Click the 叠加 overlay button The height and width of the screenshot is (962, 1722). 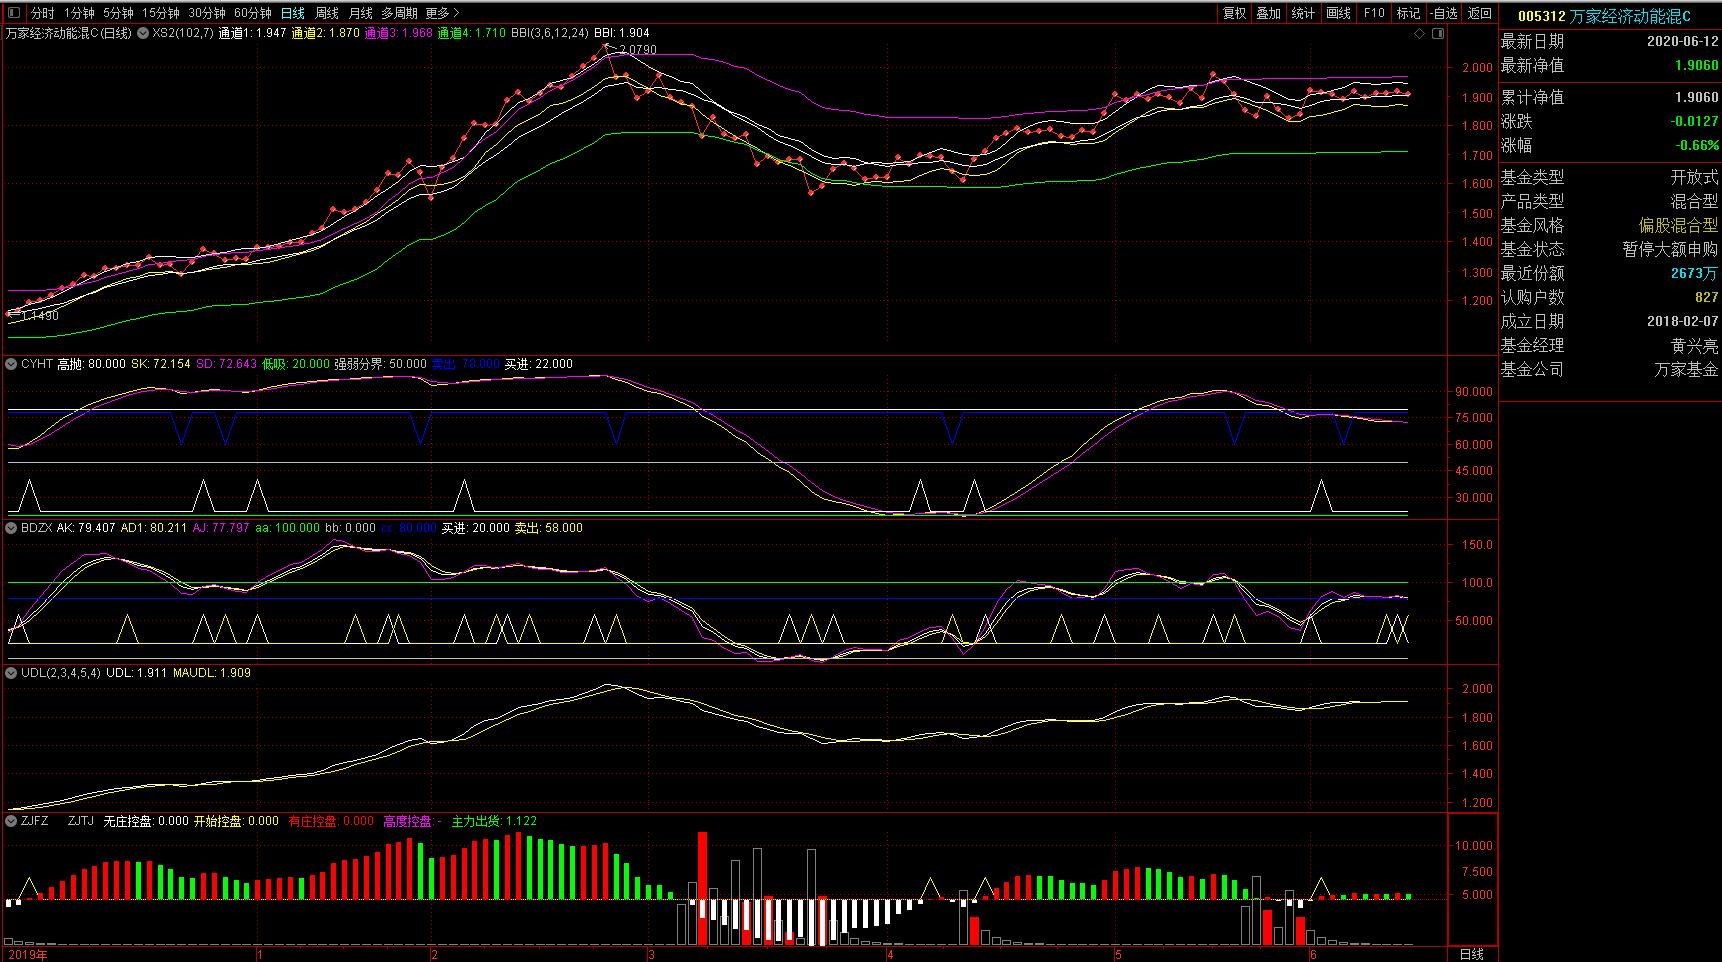[x=1269, y=13]
